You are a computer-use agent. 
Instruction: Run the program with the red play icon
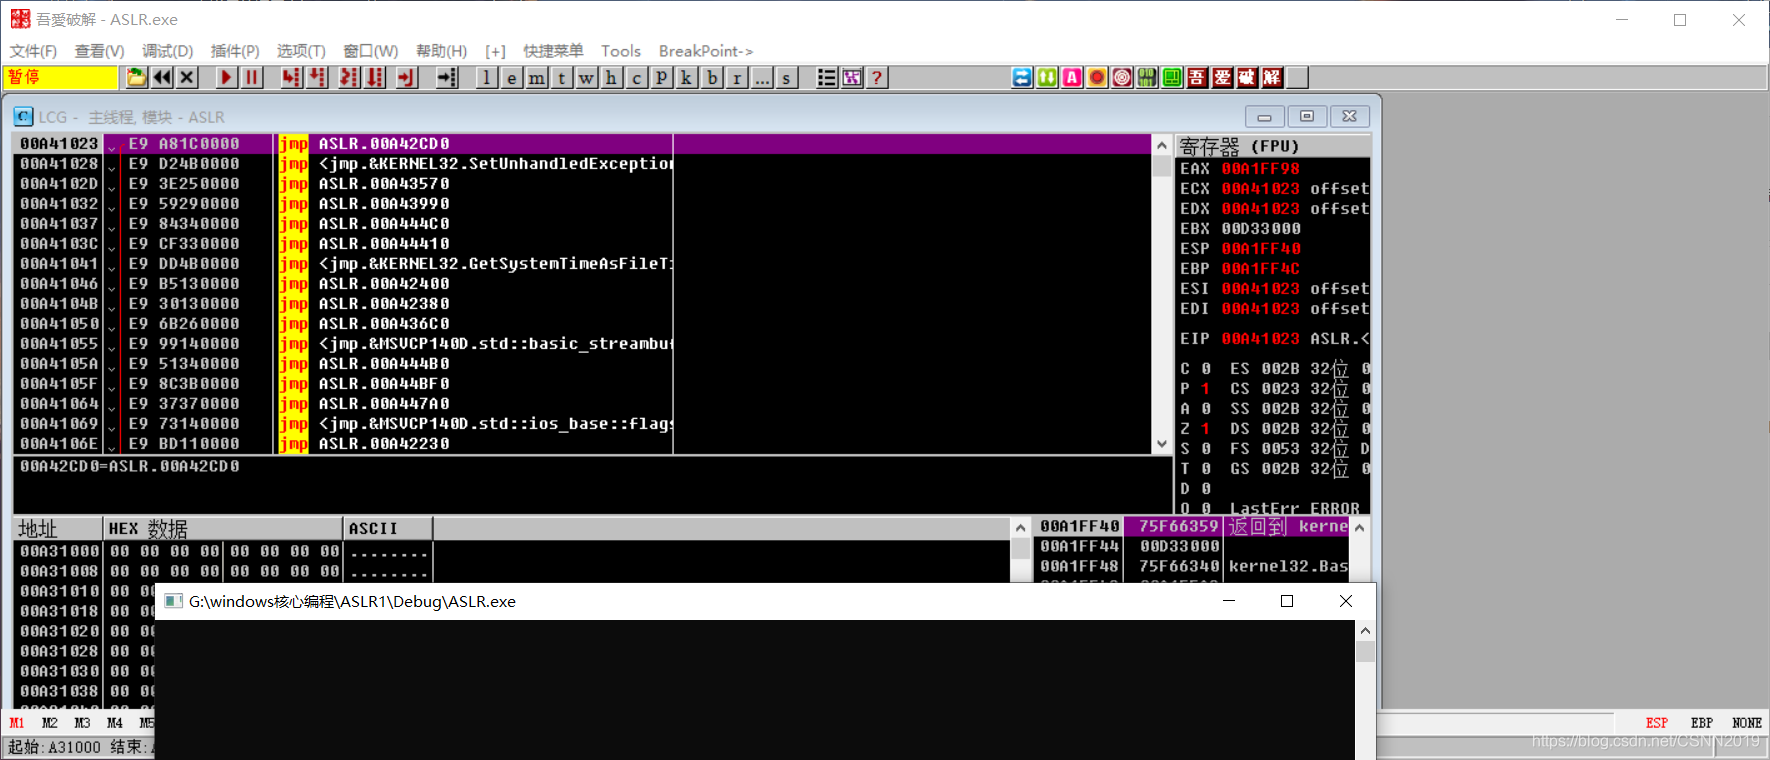click(x=227, y=77)
